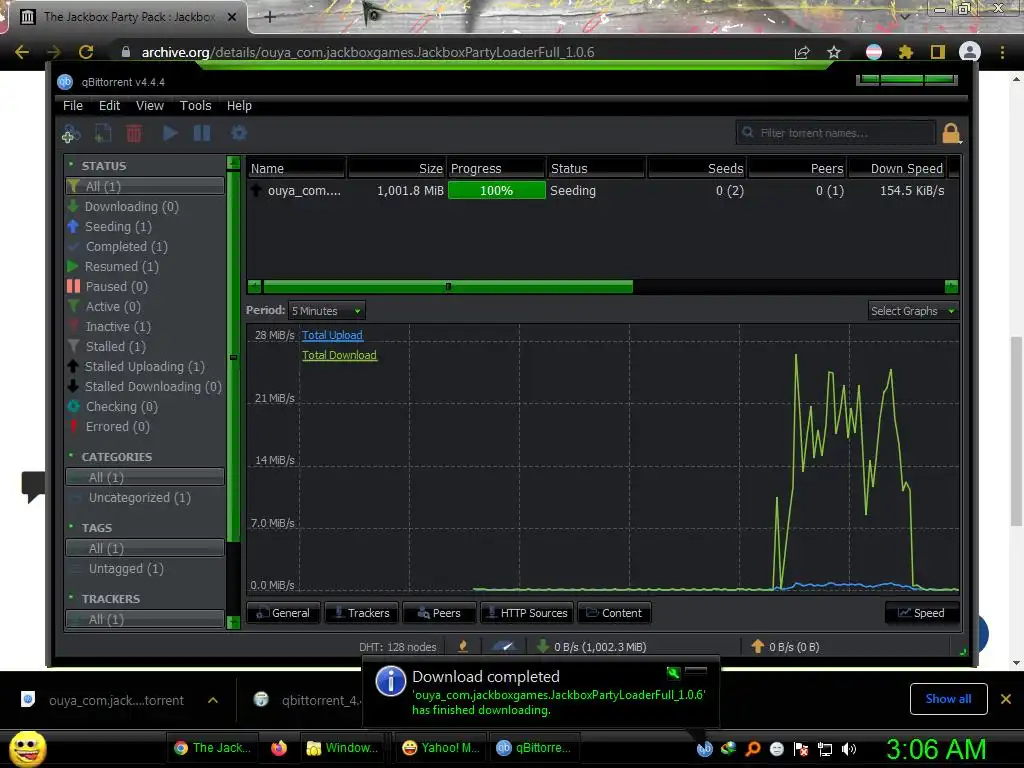The height and width of the screenshot is (768, 1024).
Task: Click the Add Torrent File toolbar icon
Action: click(x=103, y=133)
